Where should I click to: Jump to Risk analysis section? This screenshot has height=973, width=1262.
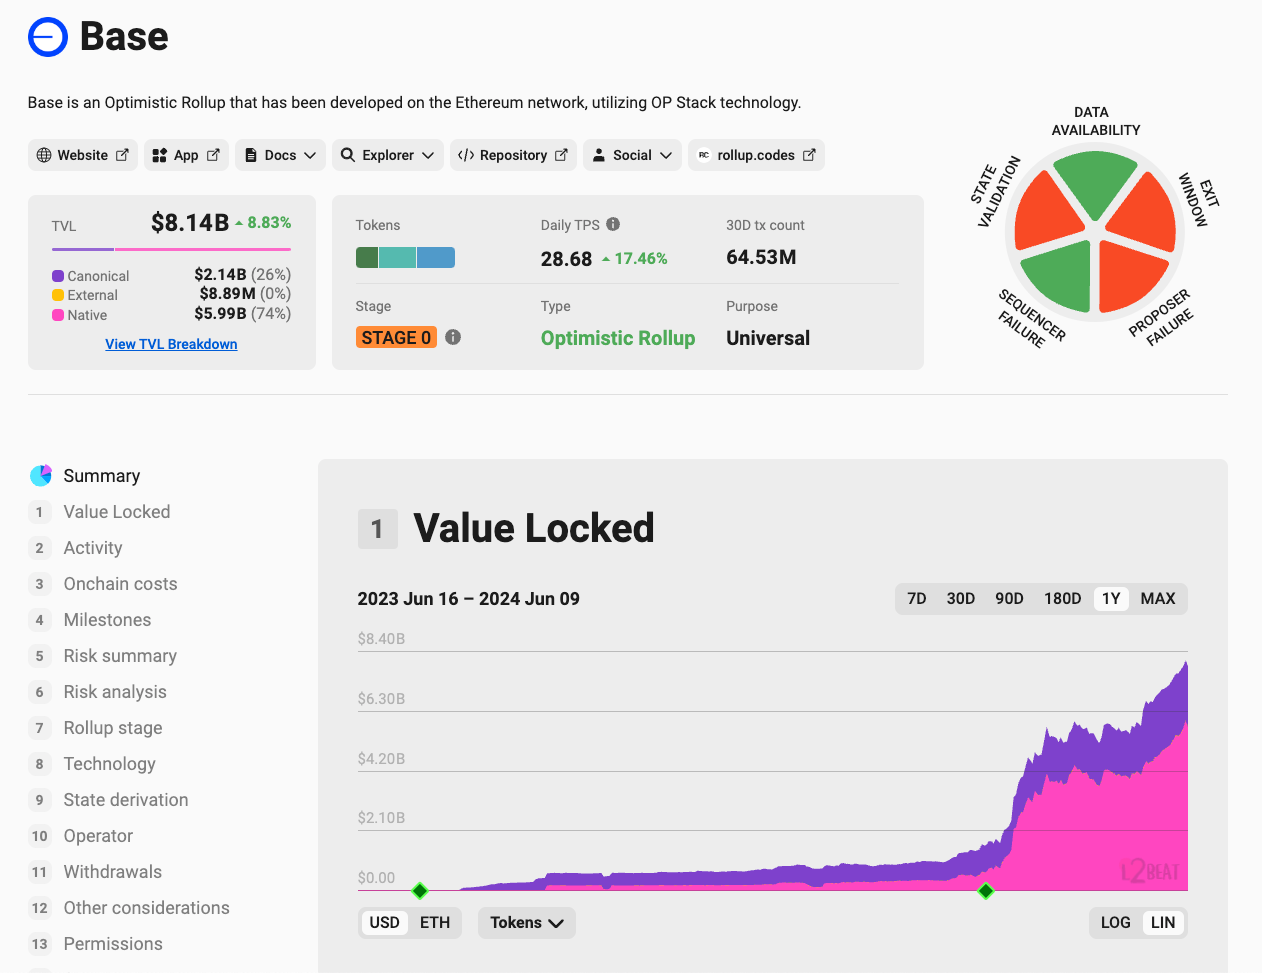115,692
